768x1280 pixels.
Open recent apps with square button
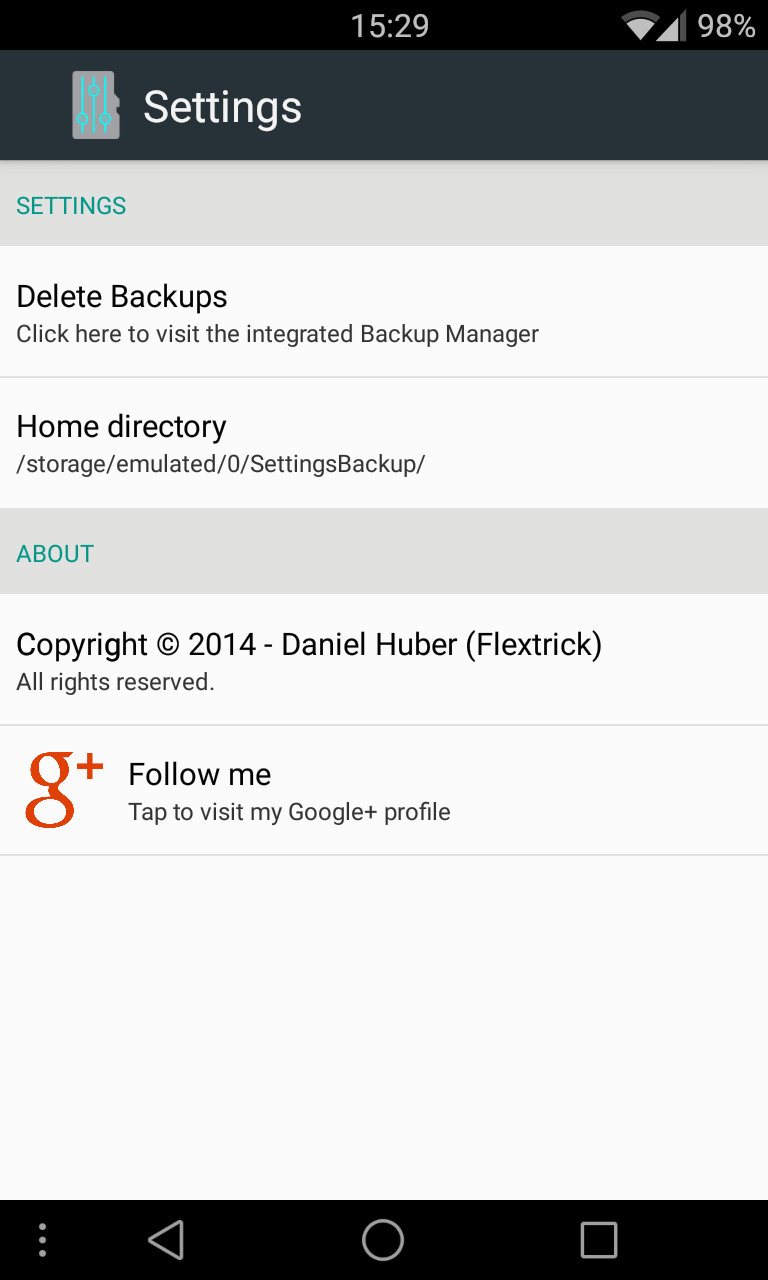[598, 1240]
